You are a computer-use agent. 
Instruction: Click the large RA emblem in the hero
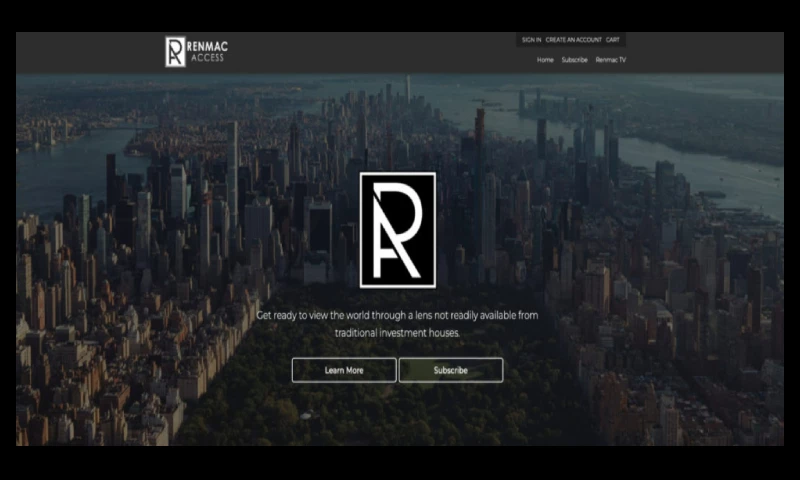(x=397, y=230)
